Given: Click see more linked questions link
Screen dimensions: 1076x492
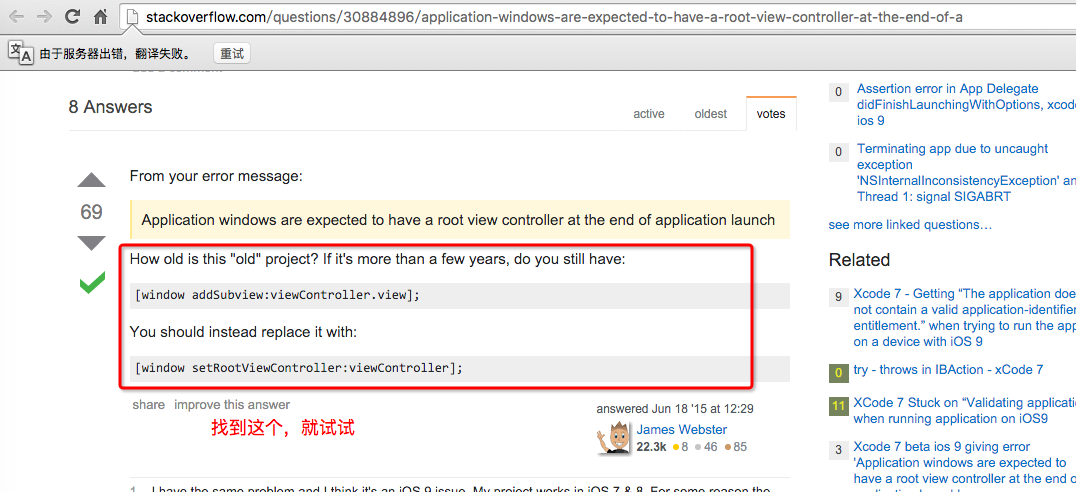Looking at the screenshot, I should click(910, 224).
